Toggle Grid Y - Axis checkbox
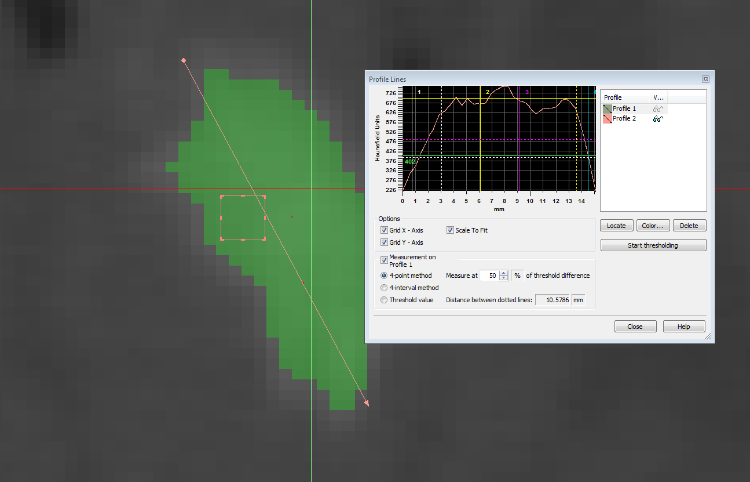Screen dimensions: 750x482 (x=384, y=242)
